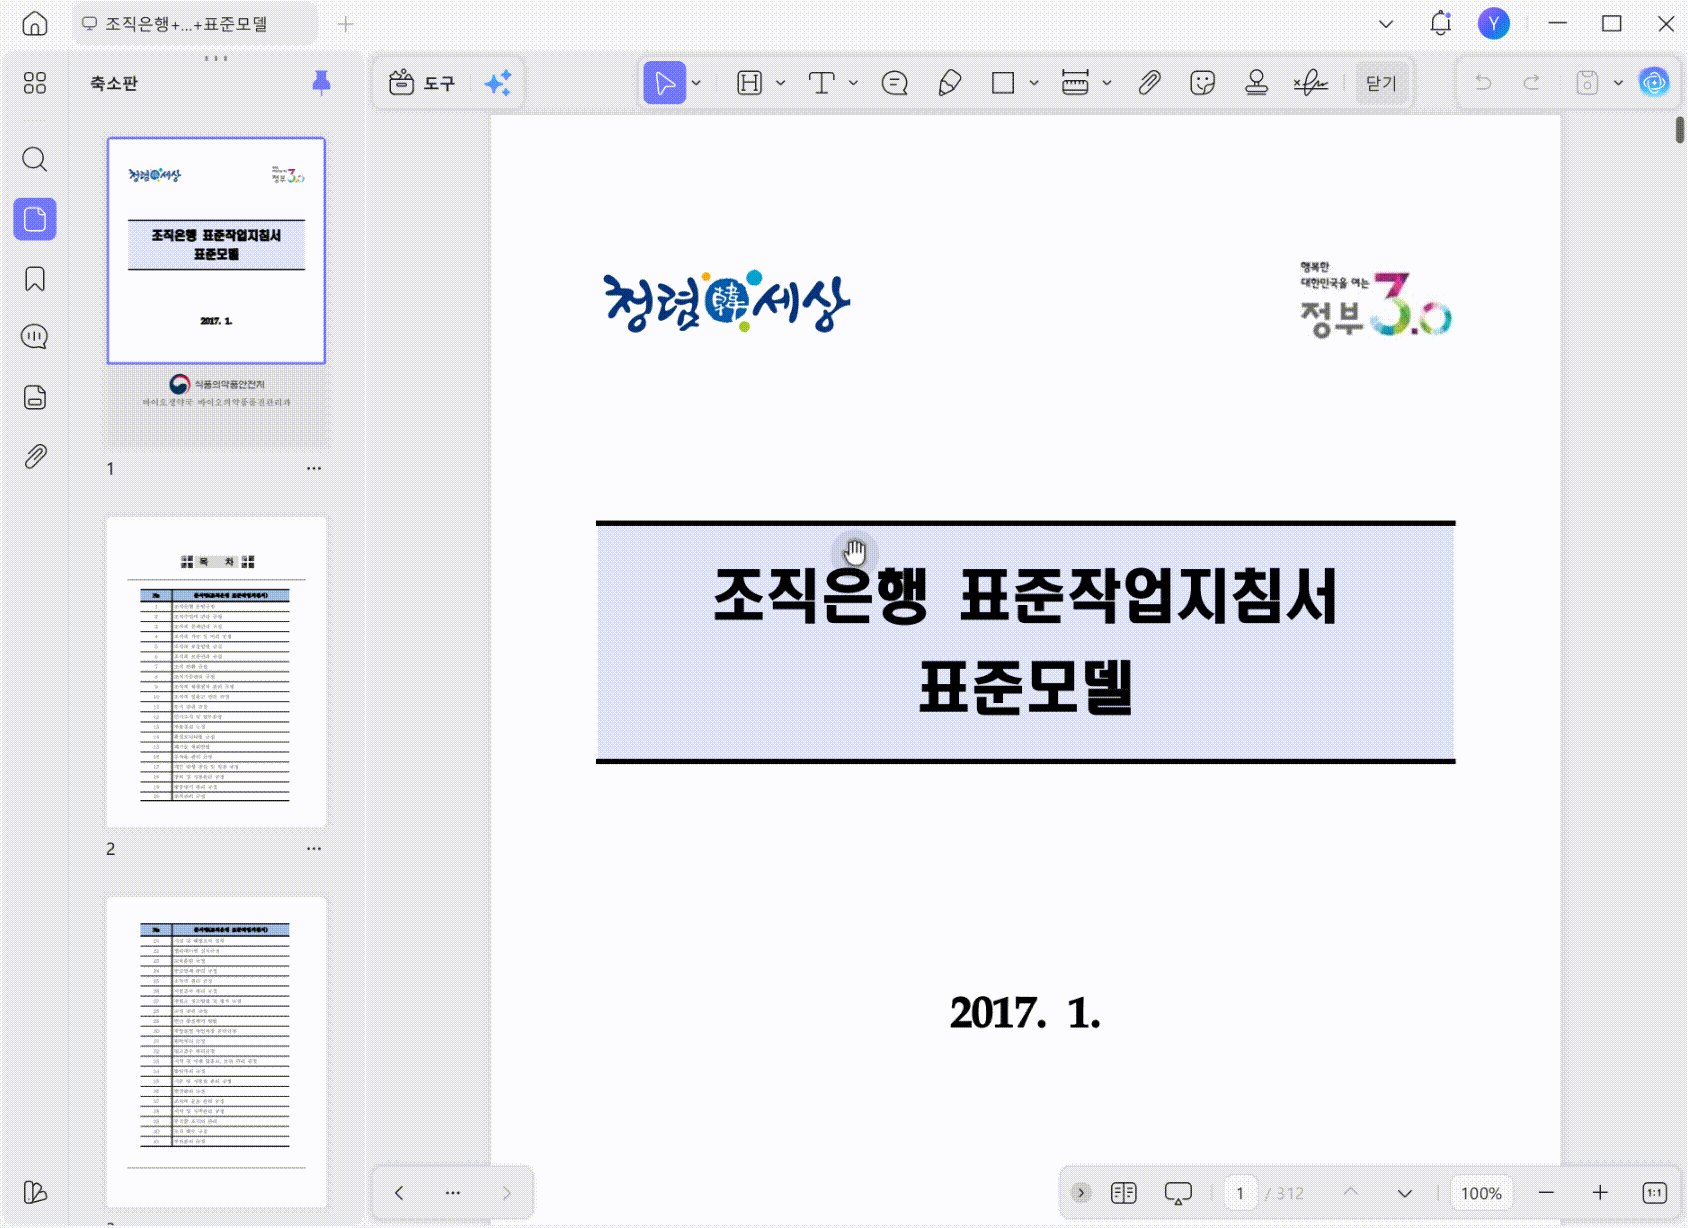
Task: Select the rectangle shape tool
Action: point(1003,83)
